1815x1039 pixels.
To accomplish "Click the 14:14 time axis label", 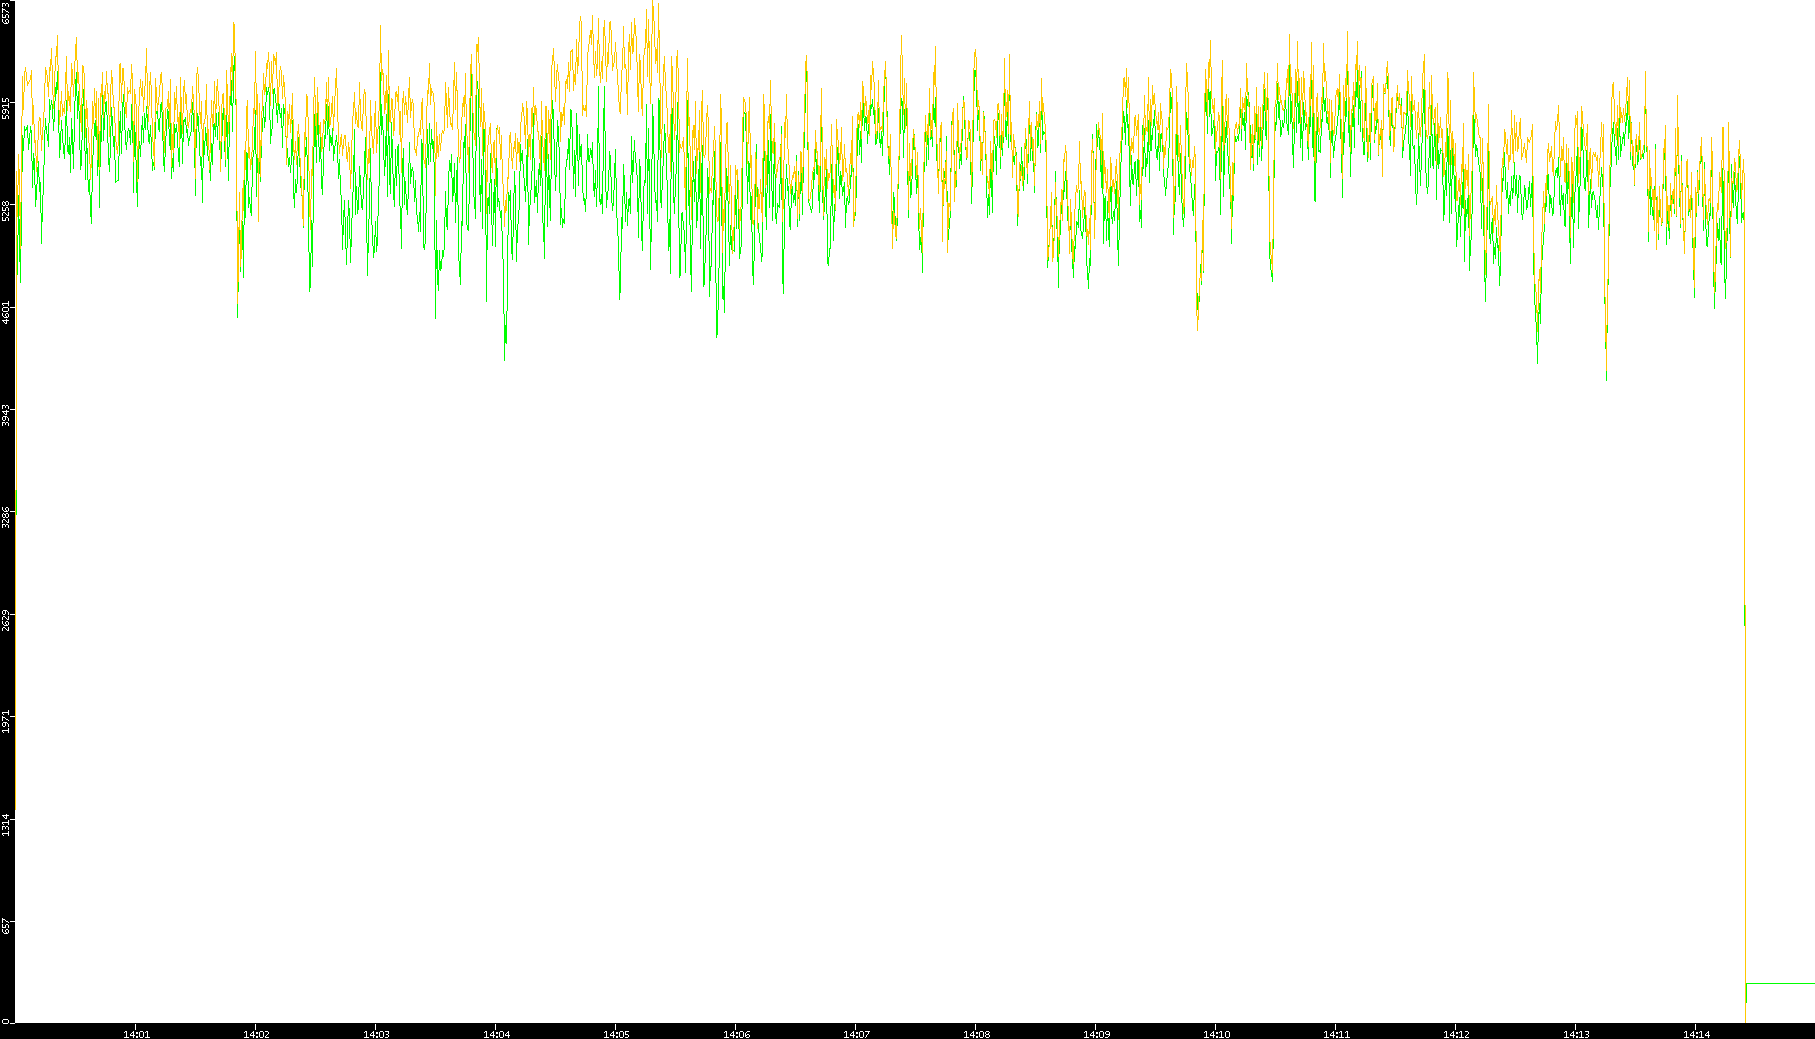I will [1696, 1034].
